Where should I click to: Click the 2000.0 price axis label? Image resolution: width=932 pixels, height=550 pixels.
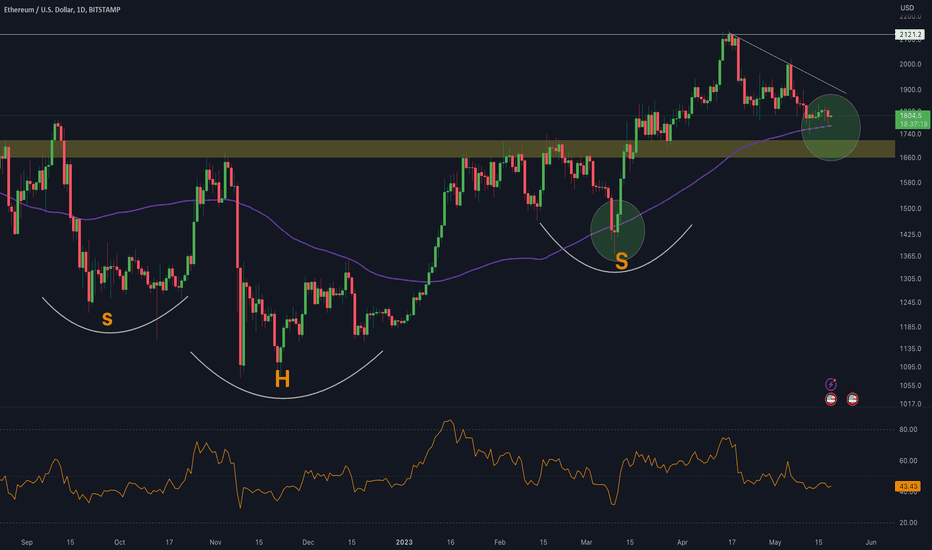(910, 65)
